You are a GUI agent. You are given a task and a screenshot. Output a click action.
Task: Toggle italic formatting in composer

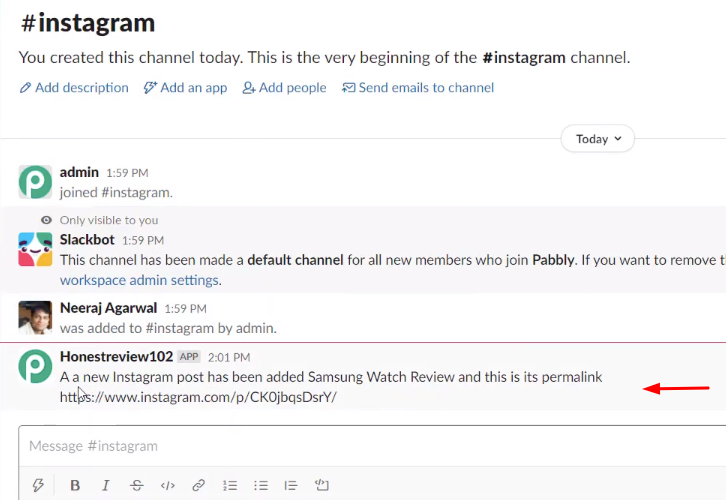coord(106,485)
